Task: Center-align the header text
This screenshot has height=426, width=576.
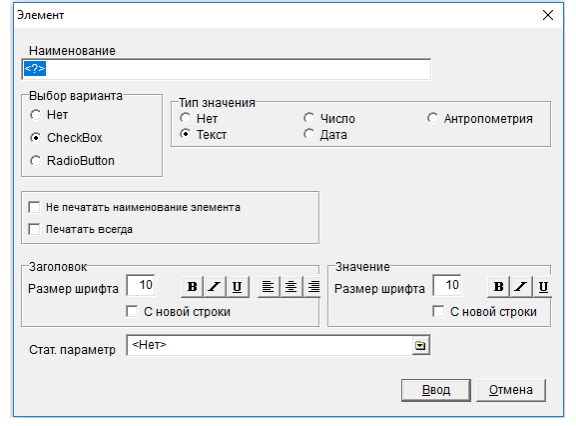Action: pos(291,287)
